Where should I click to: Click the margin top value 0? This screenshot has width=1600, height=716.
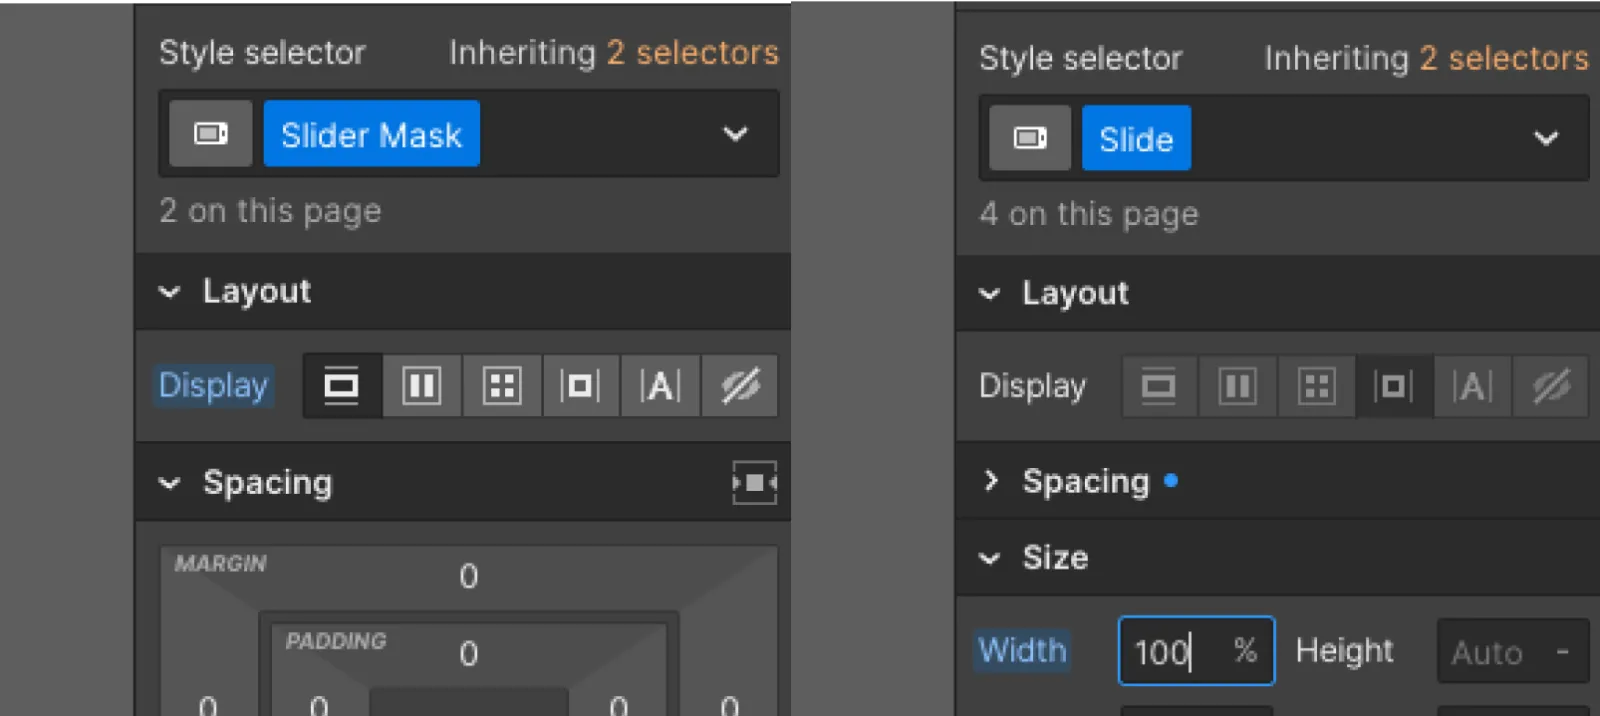tap(469, 576)
